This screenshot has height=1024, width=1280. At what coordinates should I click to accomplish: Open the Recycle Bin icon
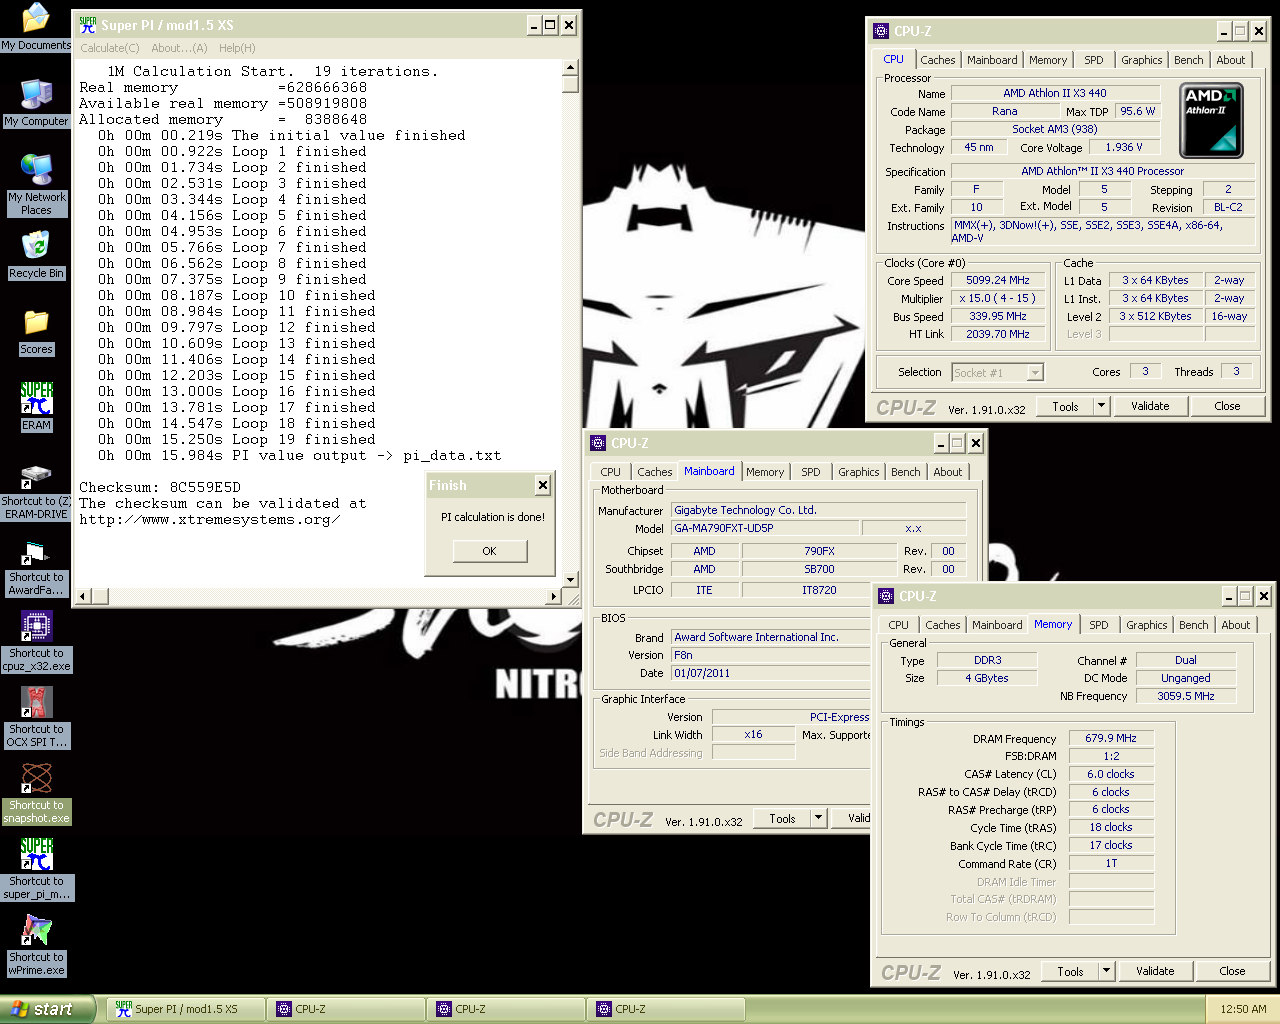pyautogui.click(x=36, y=255)
